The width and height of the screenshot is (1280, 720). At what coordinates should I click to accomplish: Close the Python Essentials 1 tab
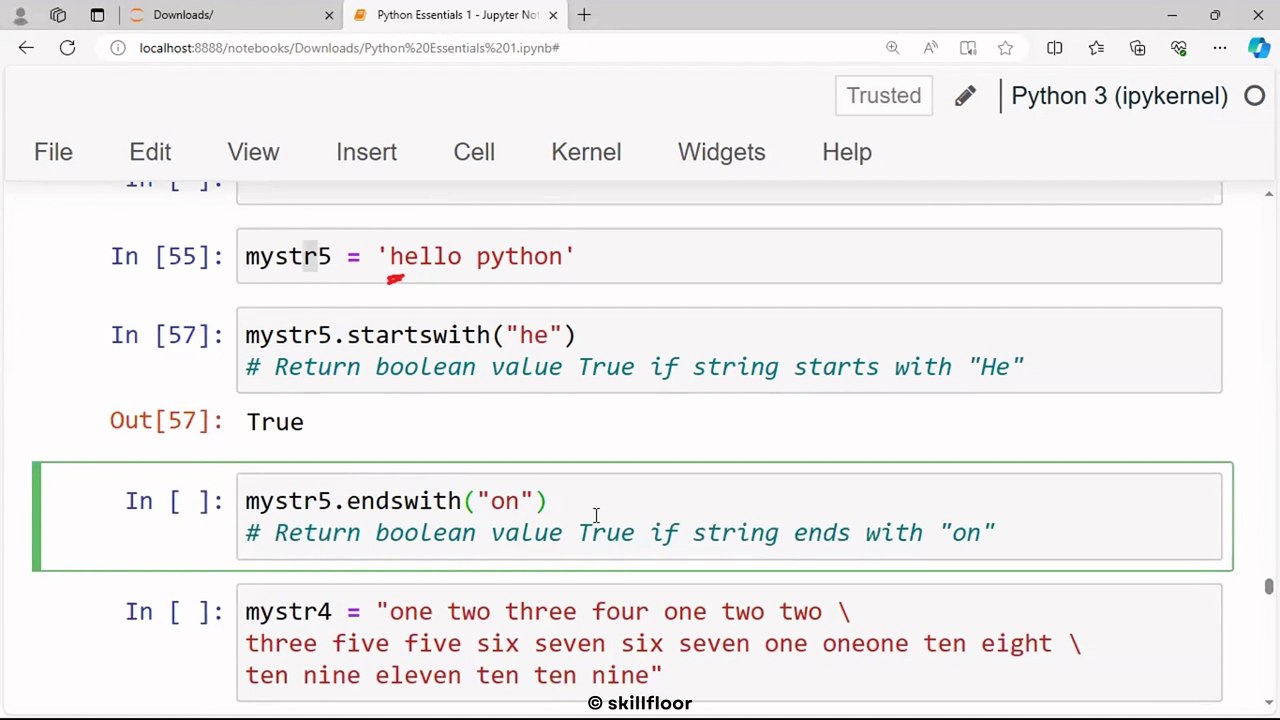point(555,15)
